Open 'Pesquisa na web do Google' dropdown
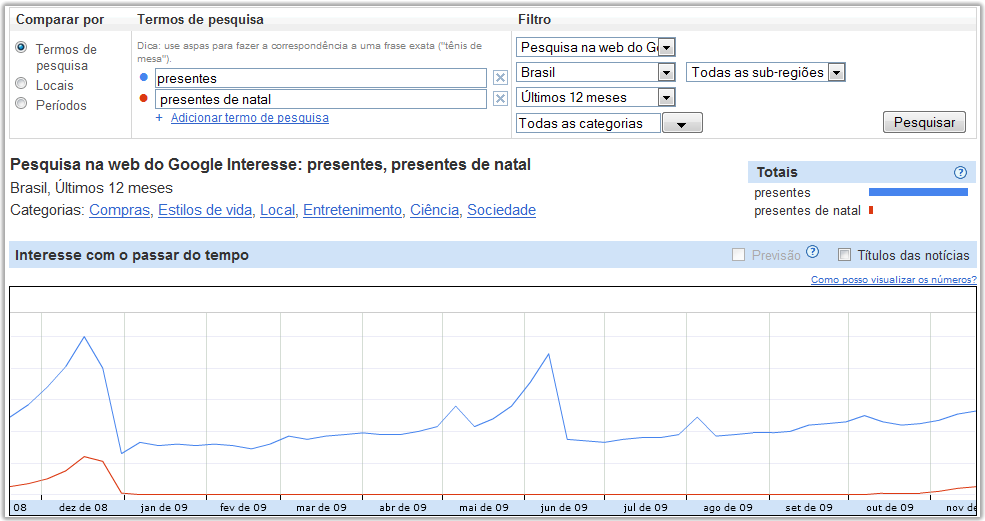The image size is (985, 521). pos(667,47)
